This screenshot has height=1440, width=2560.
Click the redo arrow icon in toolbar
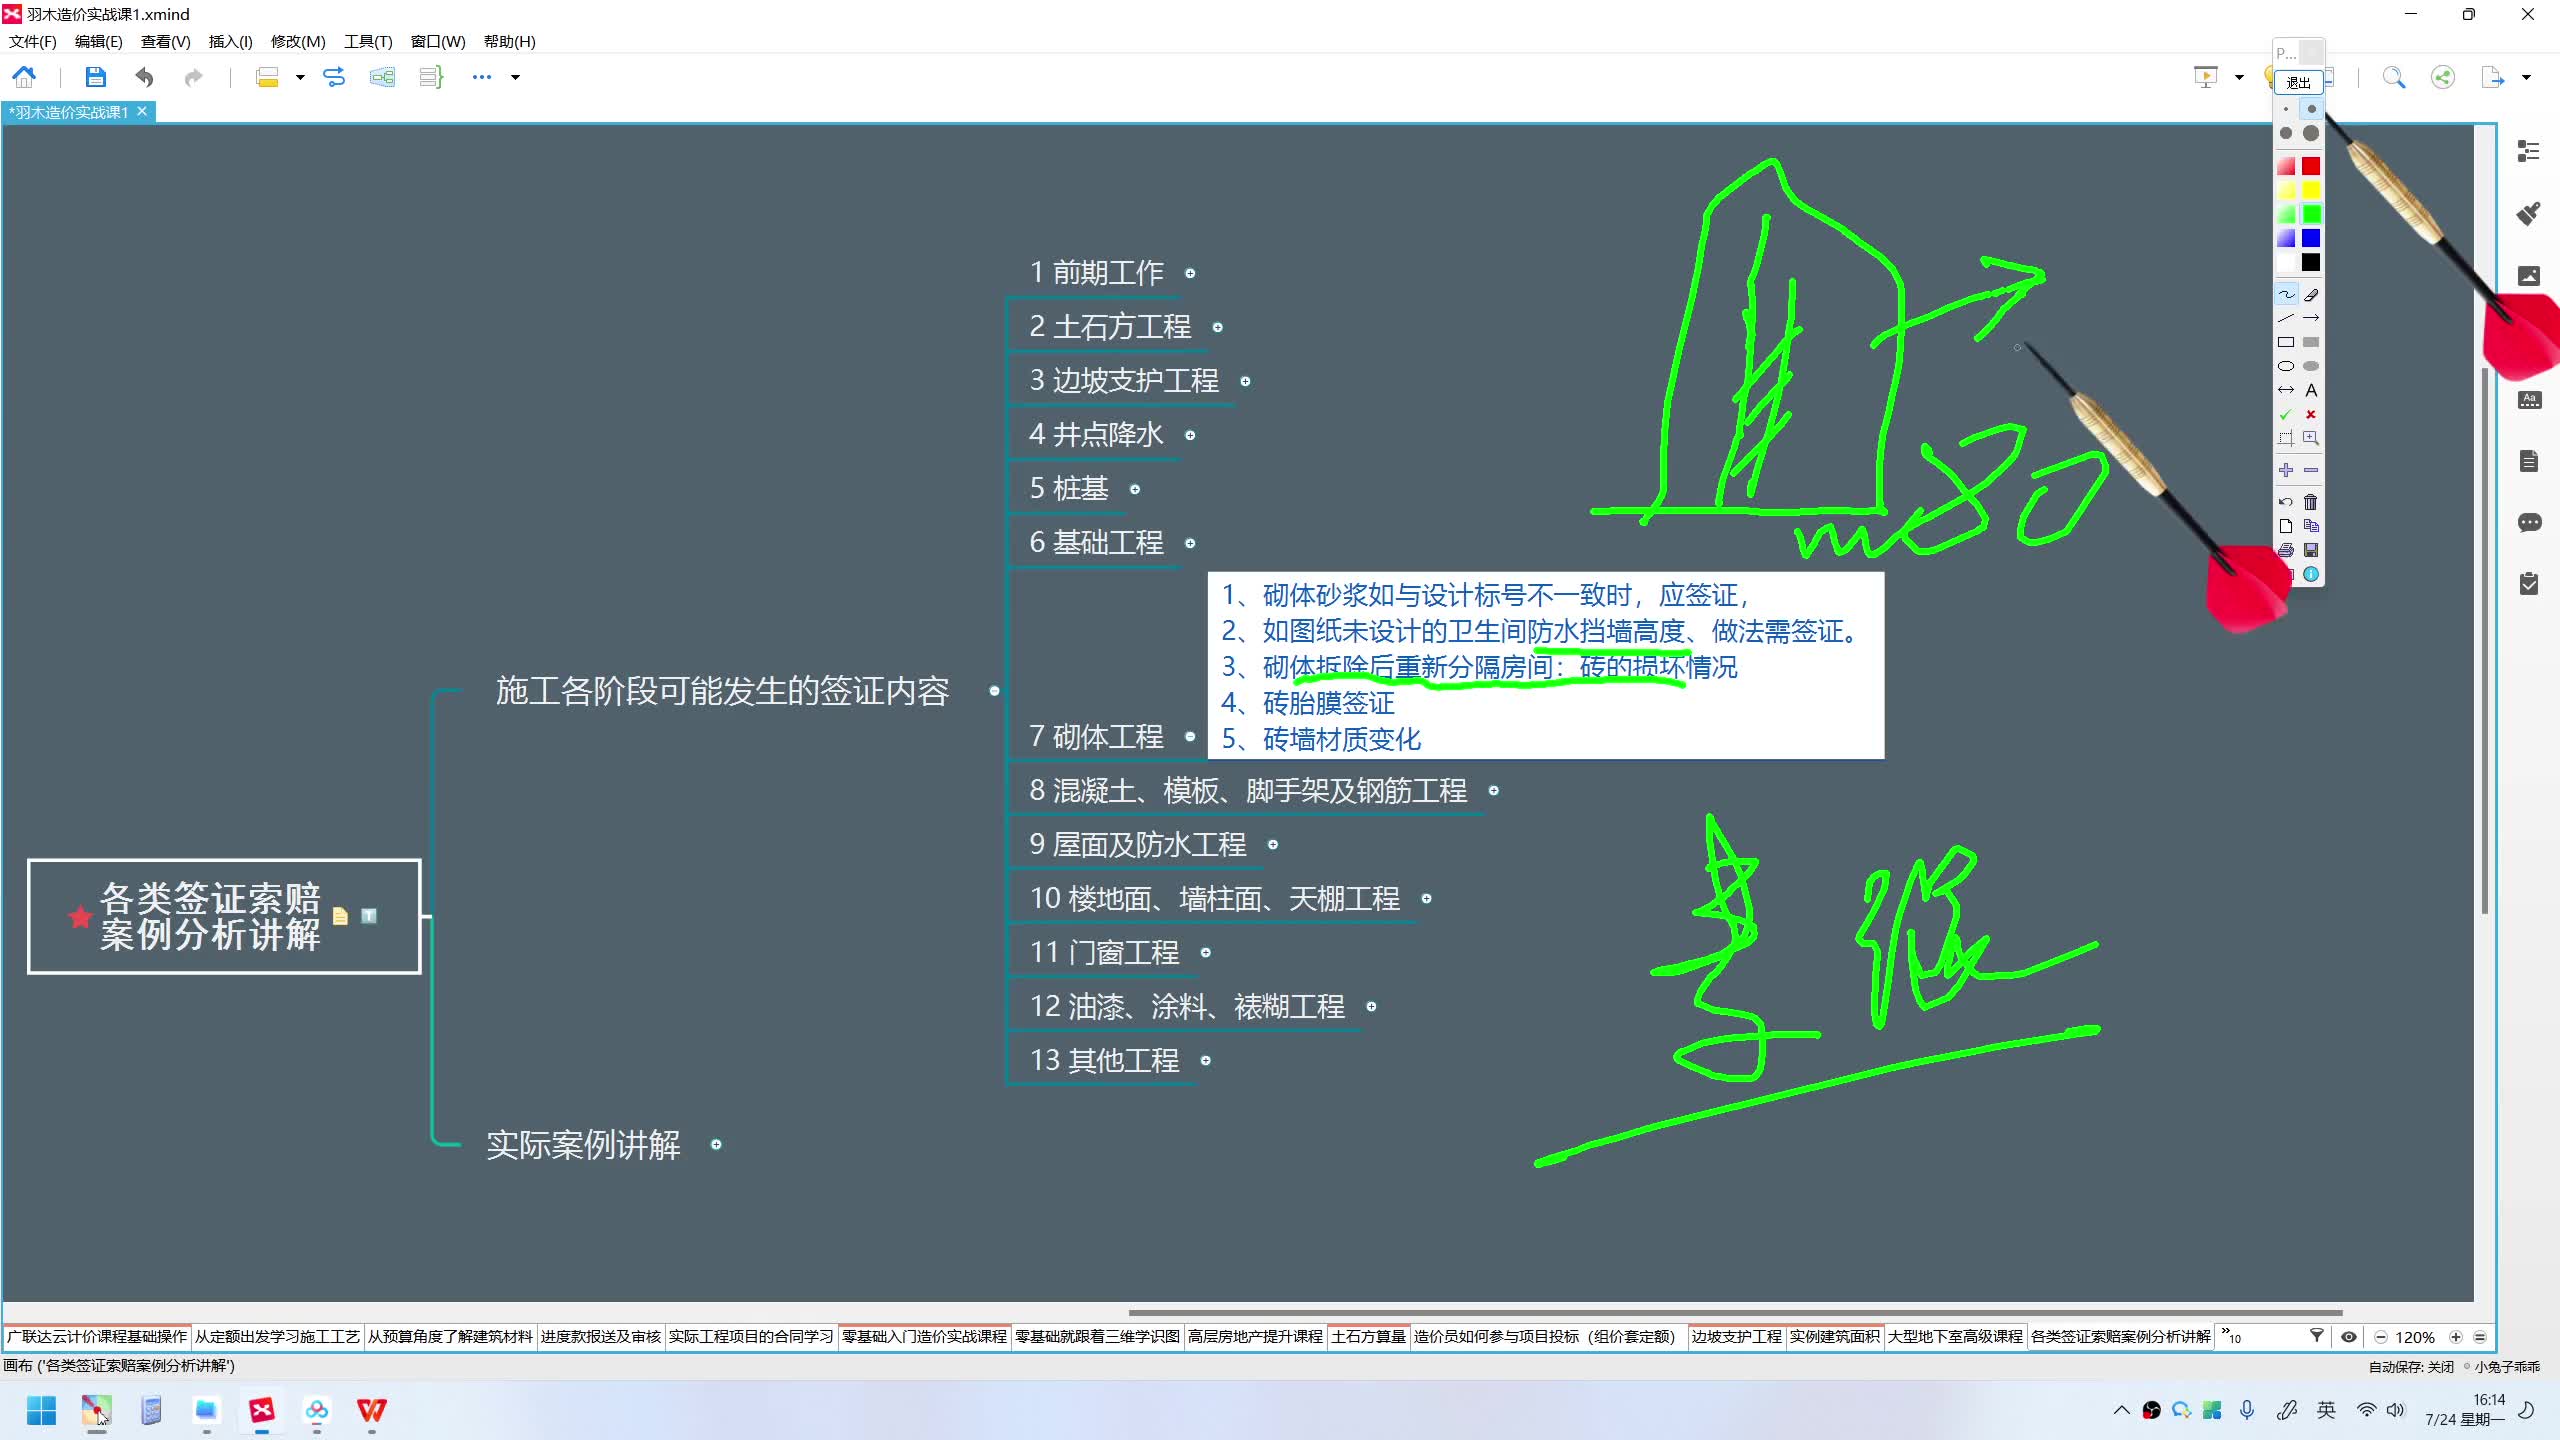tap(192, 76)
